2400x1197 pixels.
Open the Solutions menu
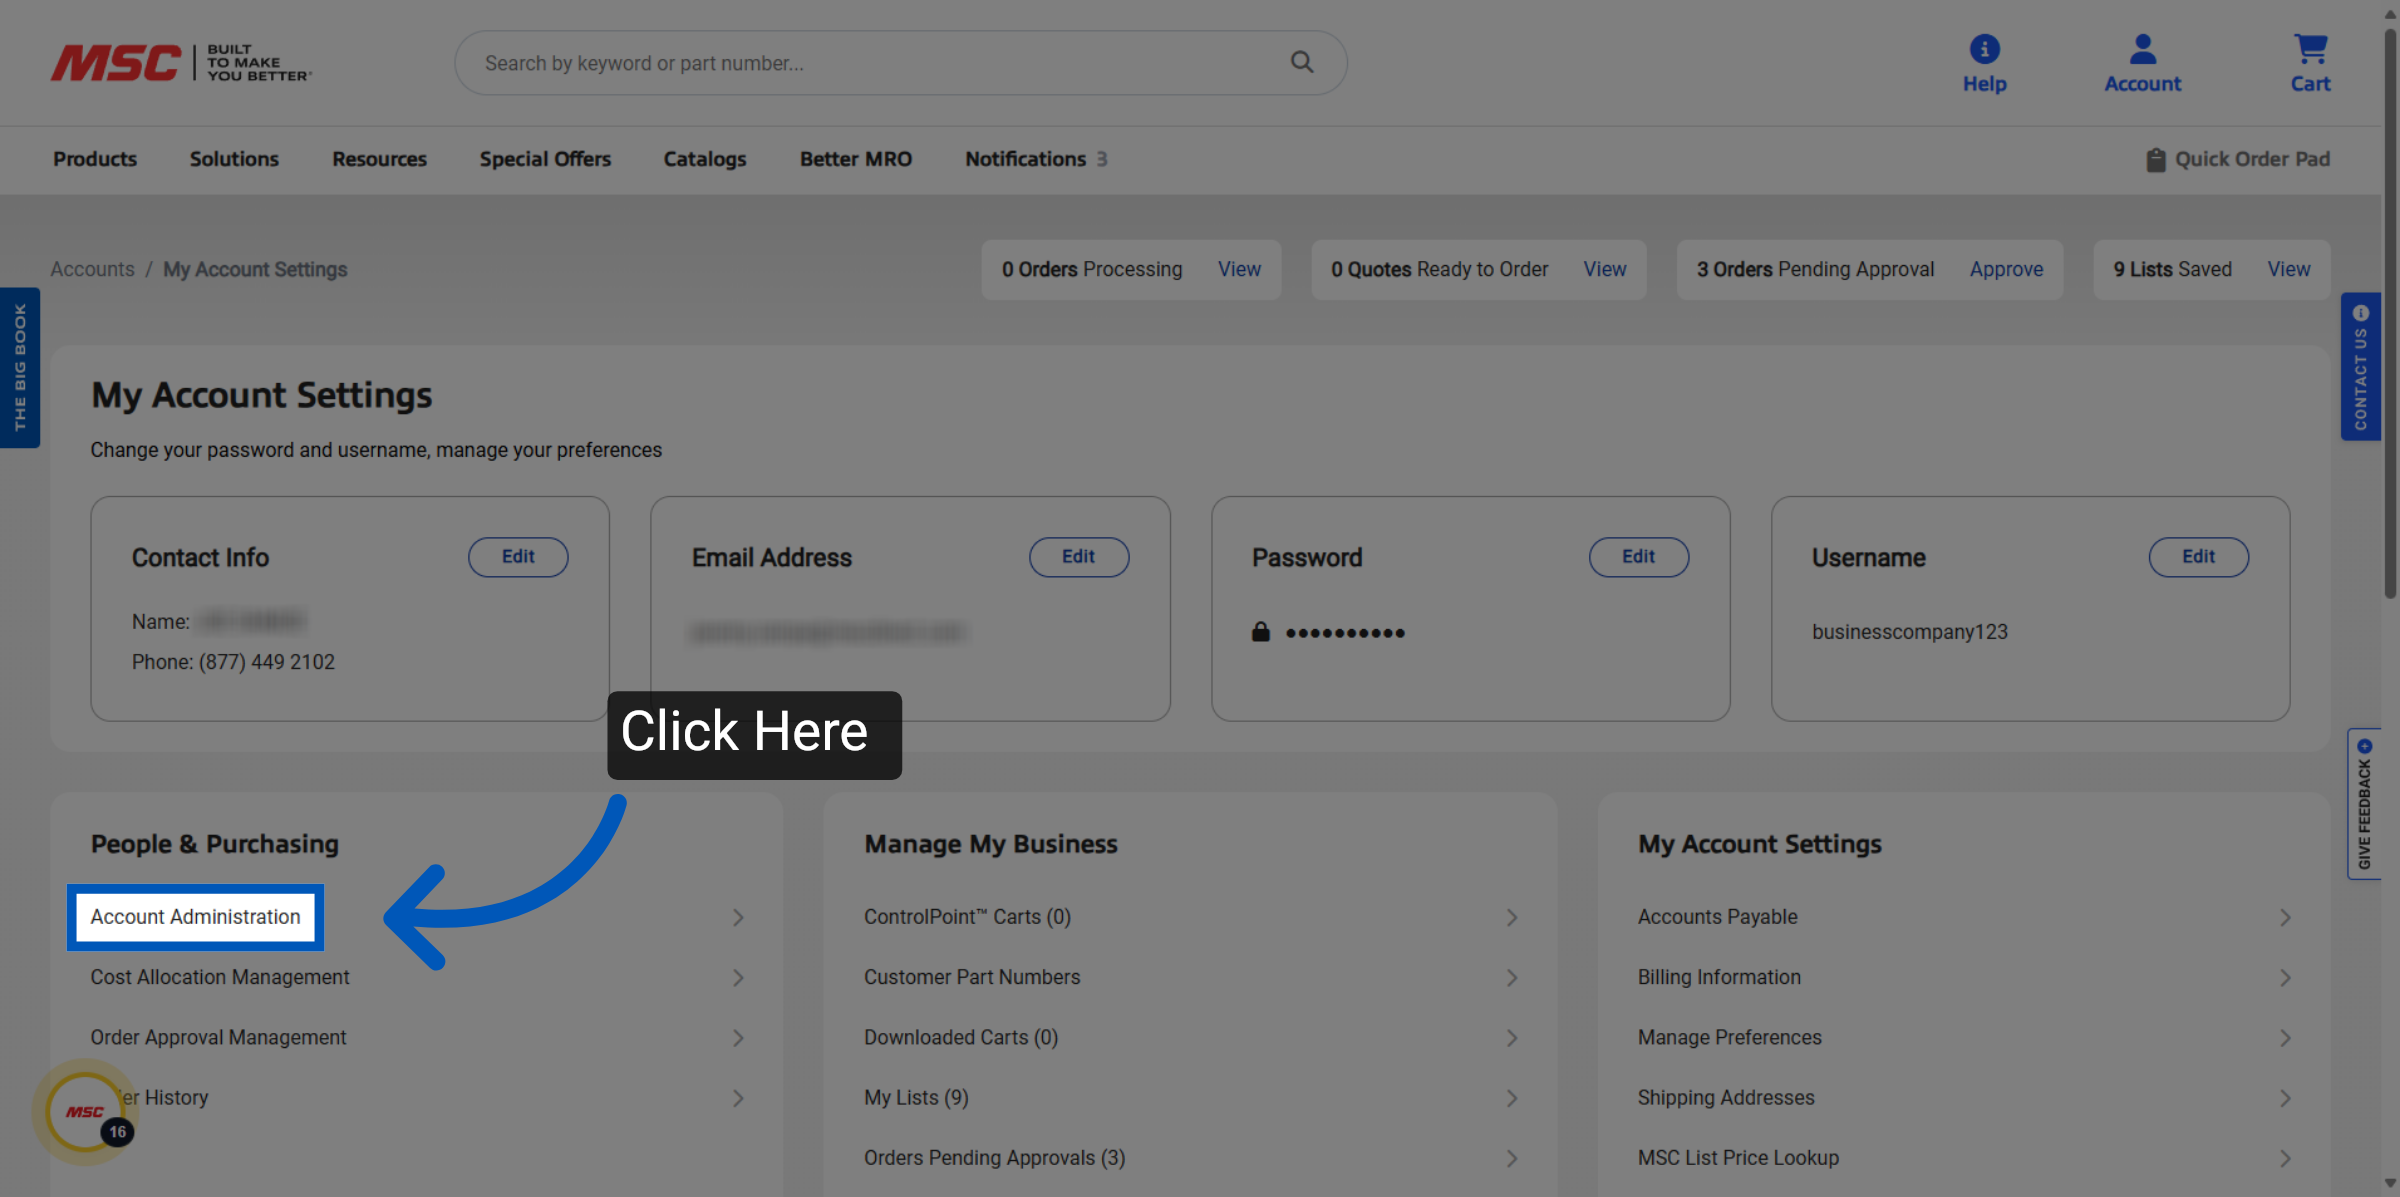(234, 159)
